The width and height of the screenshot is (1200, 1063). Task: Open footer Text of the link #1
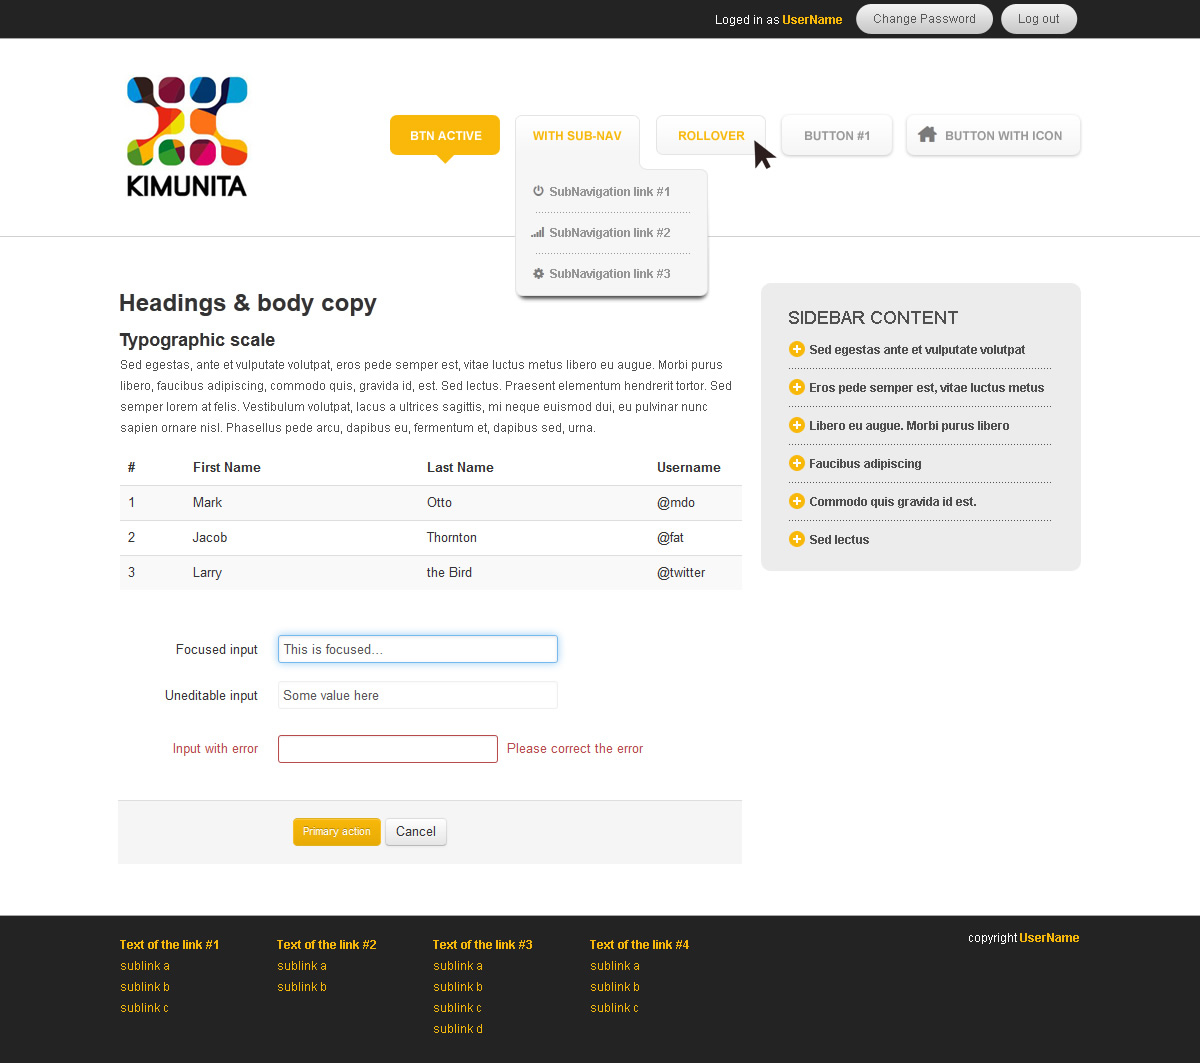point(169,944)
